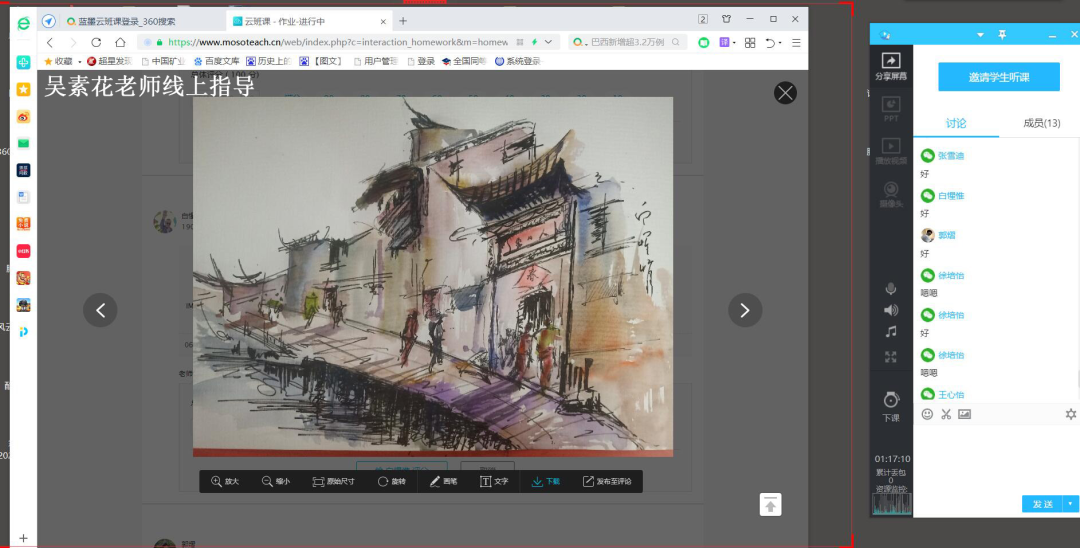Click the fullscreen expand arrows icon

click(891, 357)
